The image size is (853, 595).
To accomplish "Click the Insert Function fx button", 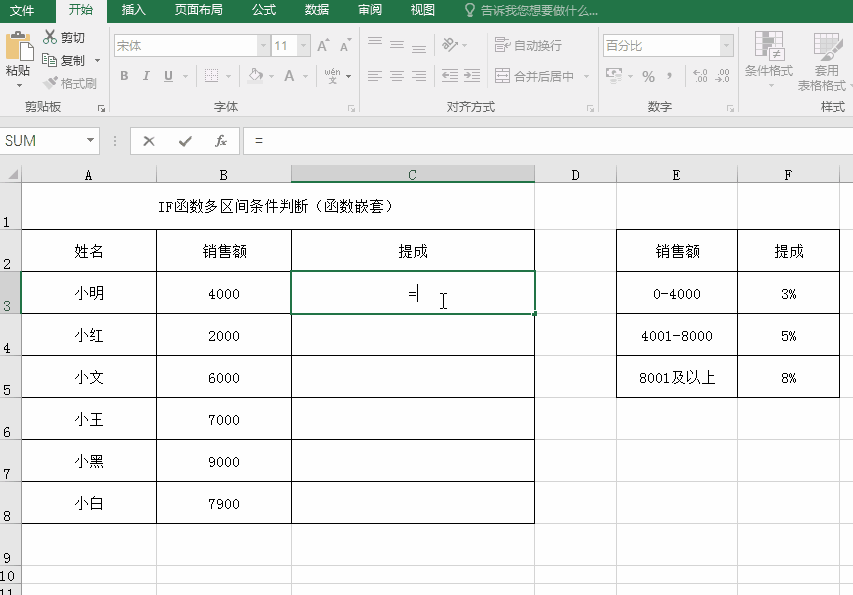I will click(220, 141).
